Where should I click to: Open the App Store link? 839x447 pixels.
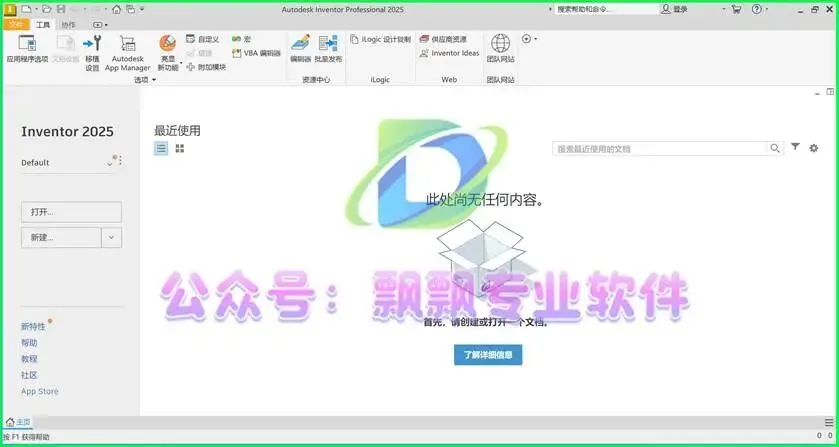(x=40, y=391)
